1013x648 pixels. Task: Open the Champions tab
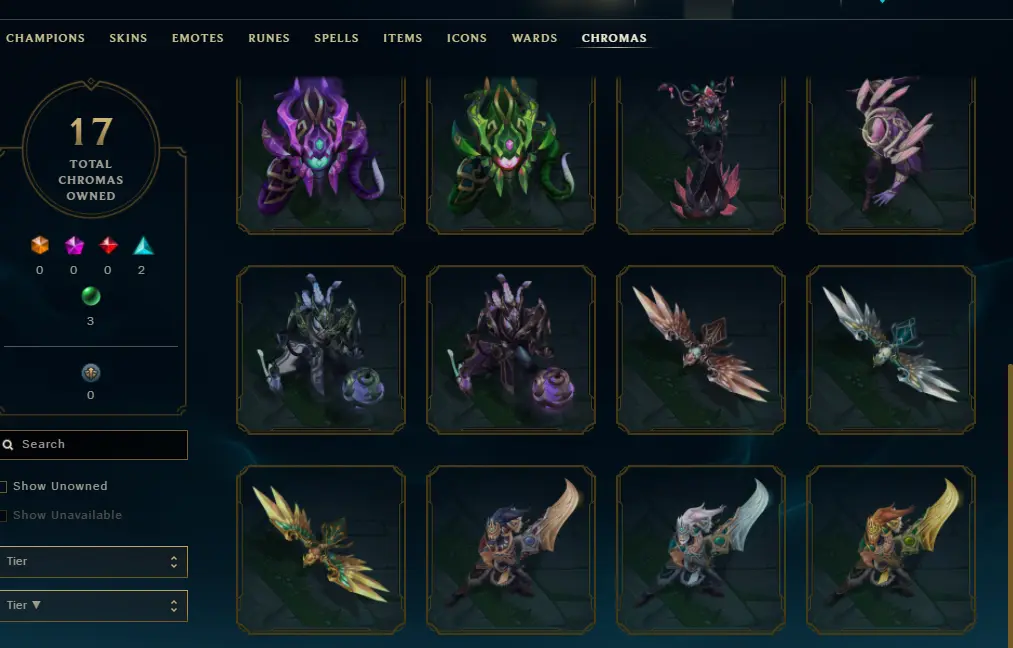tap(45, 38)
